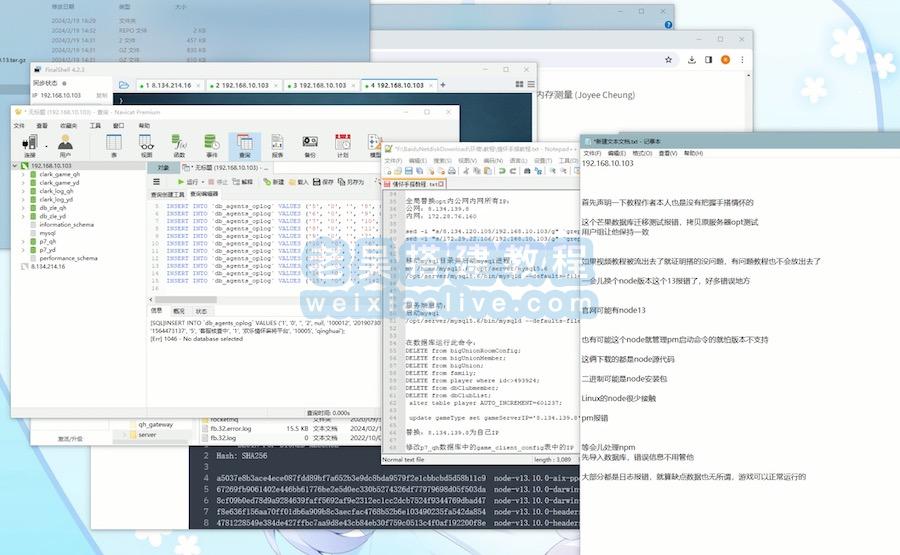Bookmark page with Chrome star icon
The image size is (900, 555).
coord(668,60)
